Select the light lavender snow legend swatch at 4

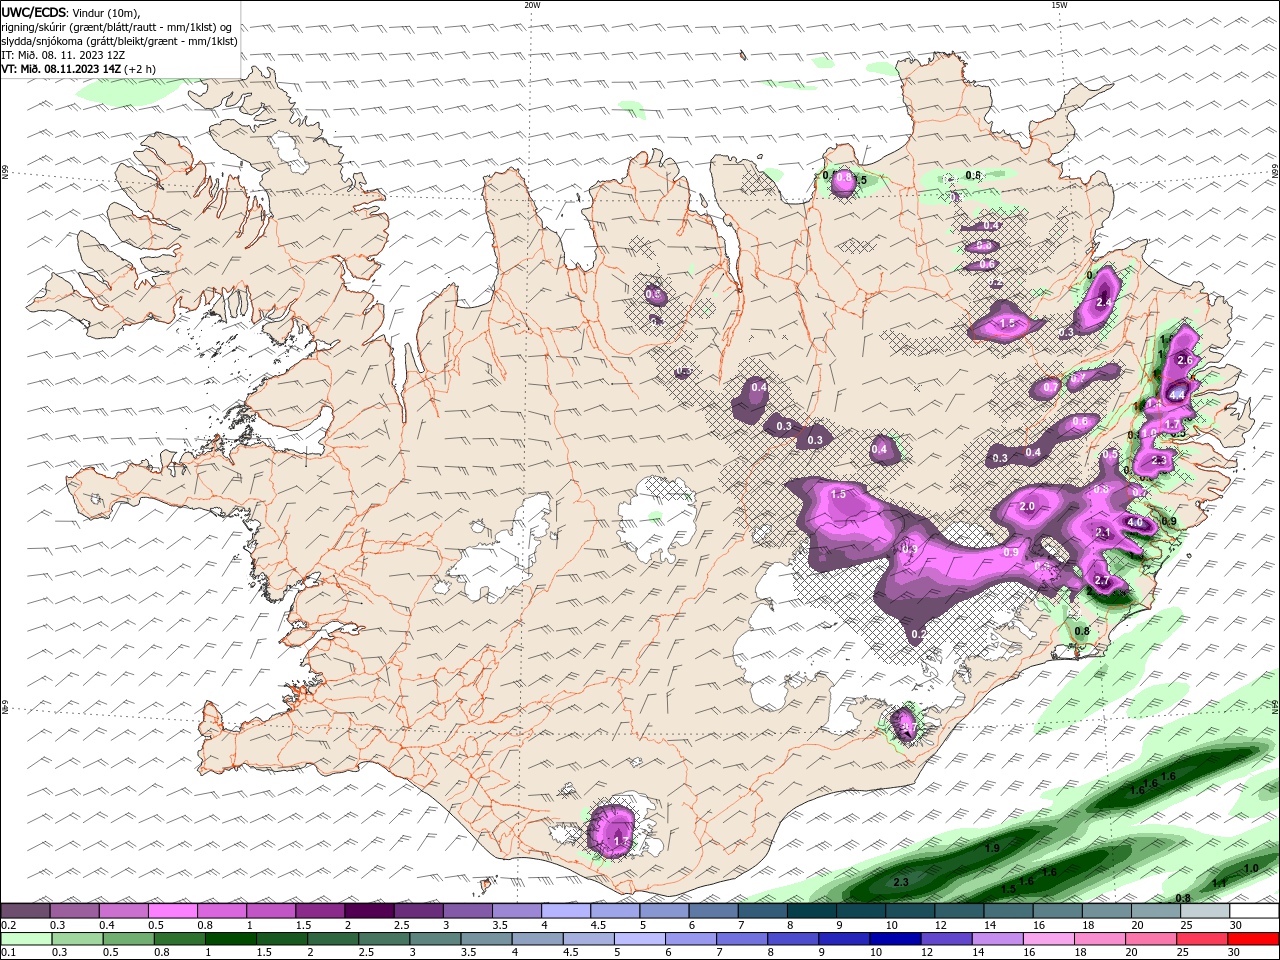click(x=566, y=911)
